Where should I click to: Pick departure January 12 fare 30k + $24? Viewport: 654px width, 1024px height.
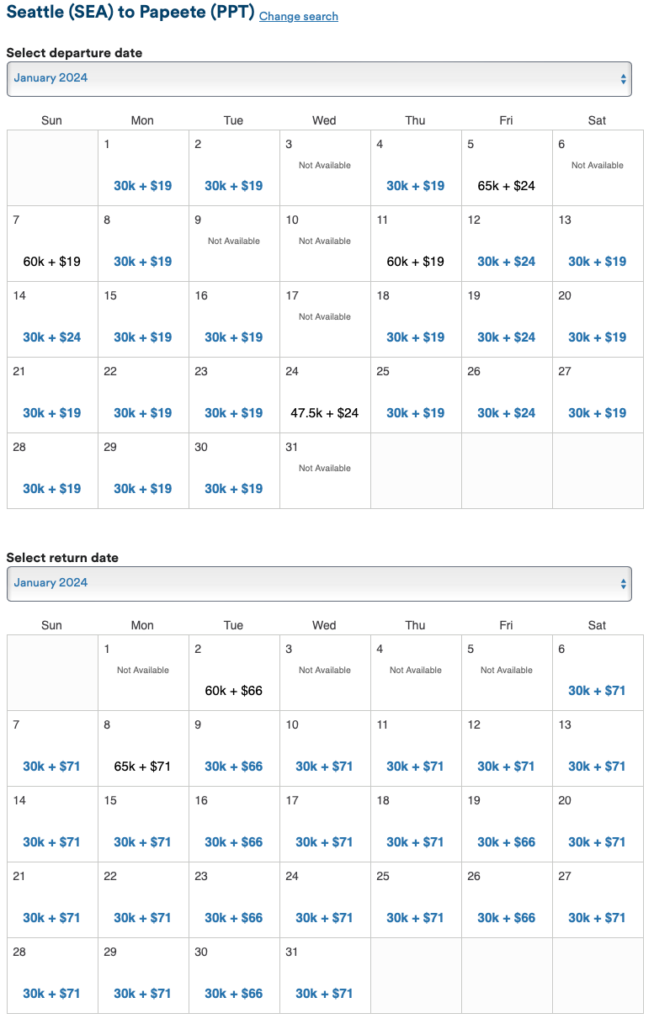tap(507, 262)
